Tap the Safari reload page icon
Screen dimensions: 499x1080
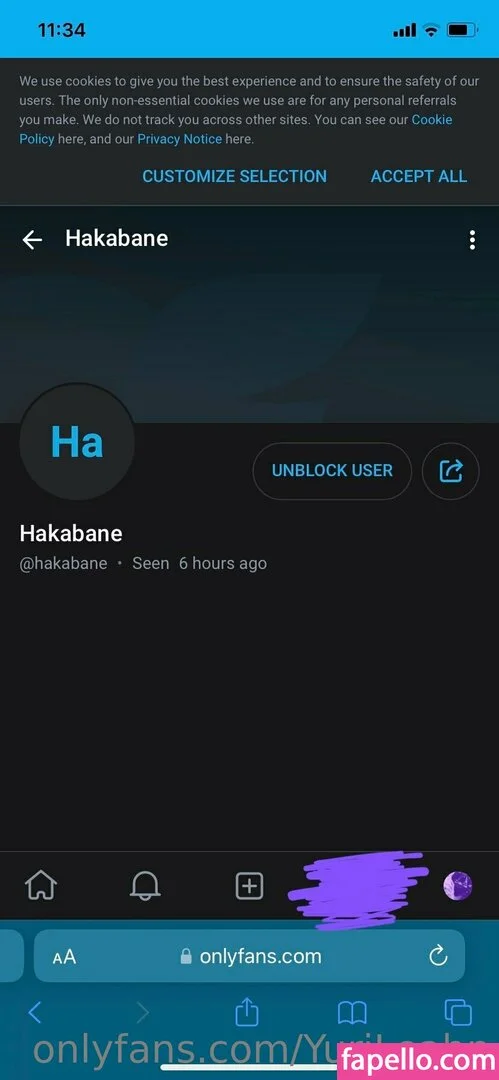(x=438, y=956)
